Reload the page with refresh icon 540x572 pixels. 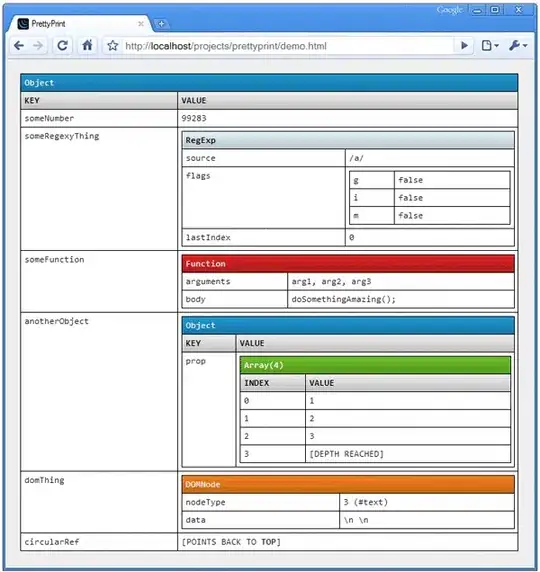(x=62, y=46)
